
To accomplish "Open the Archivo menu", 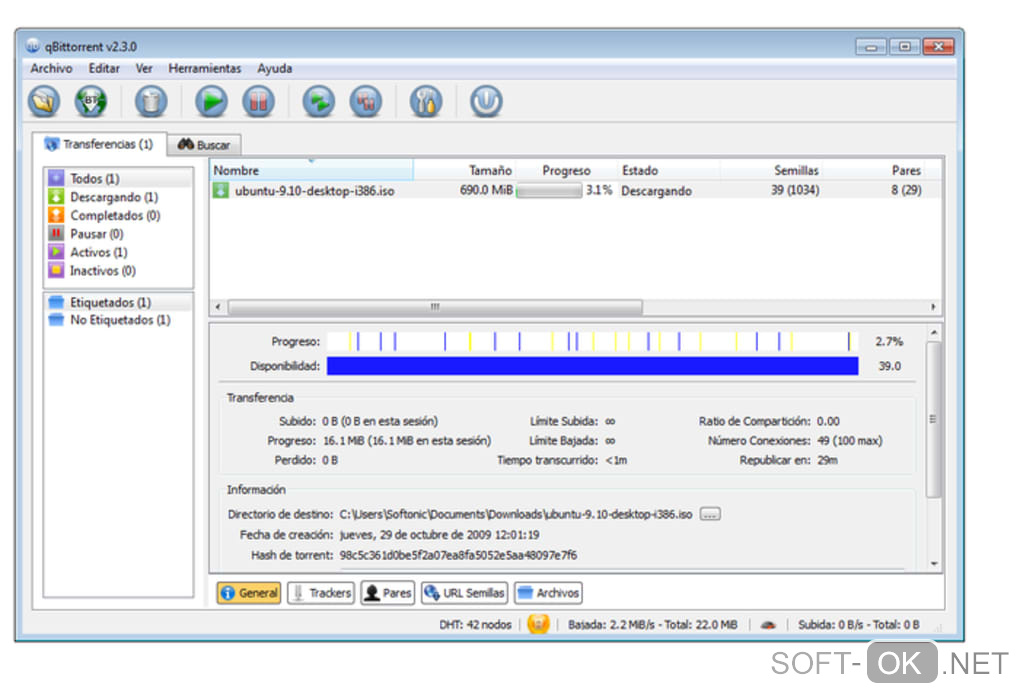I will 51,68.
